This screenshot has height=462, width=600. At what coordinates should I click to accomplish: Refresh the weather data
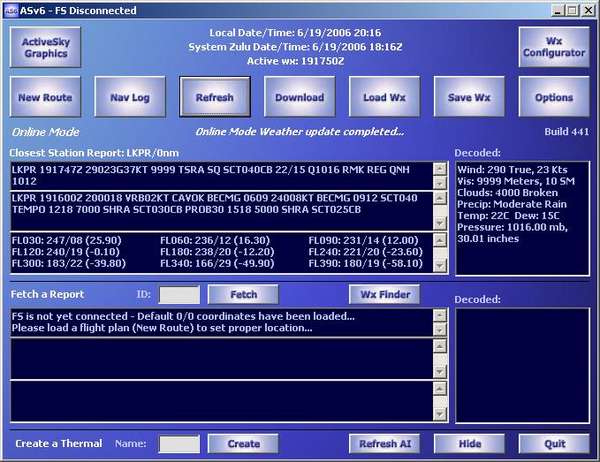coord(215,97)
